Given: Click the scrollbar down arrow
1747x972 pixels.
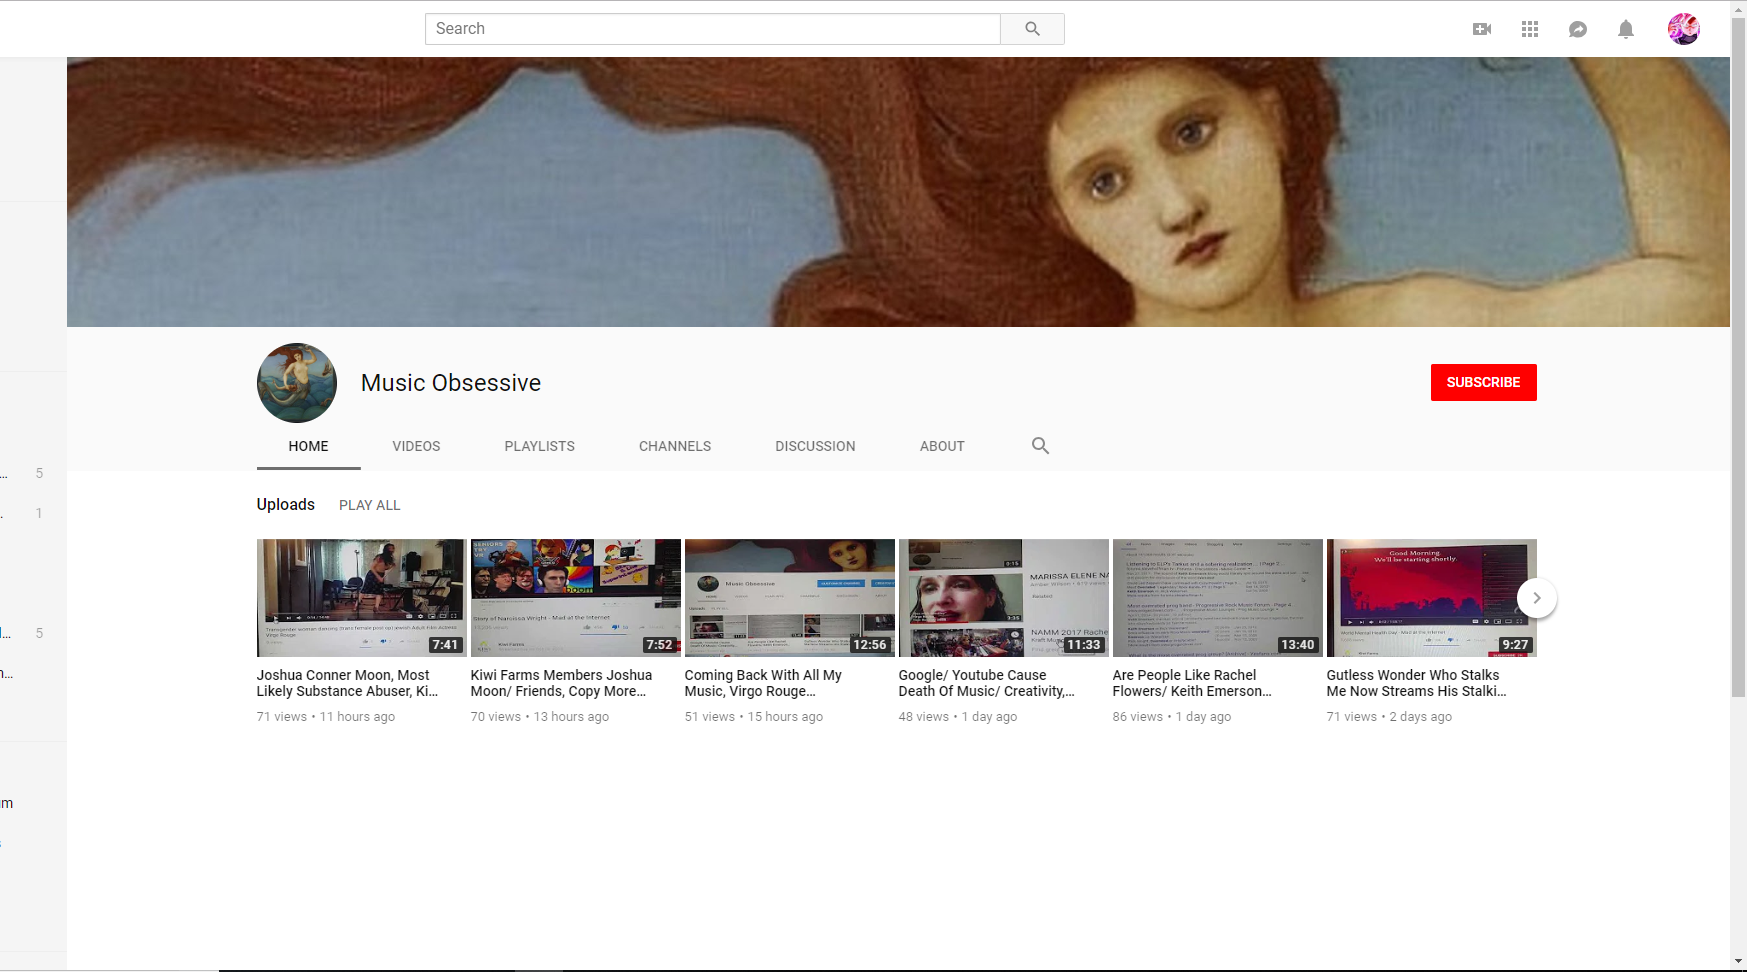Looking at the screenshot, I should point(1739,961).
